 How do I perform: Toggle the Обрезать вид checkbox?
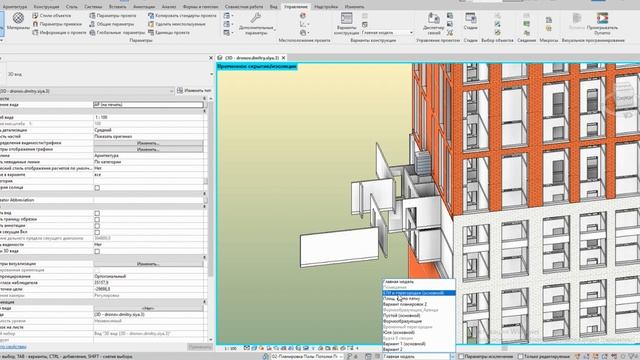tap(97, 213)
